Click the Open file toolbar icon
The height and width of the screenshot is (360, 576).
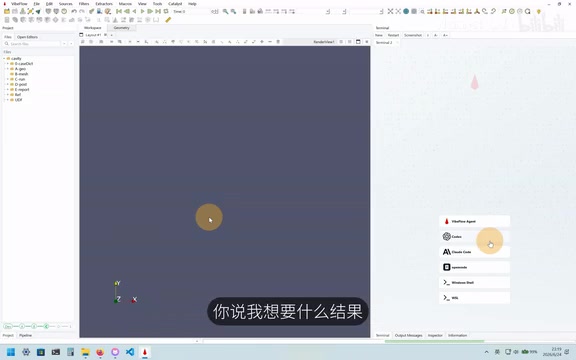(x=7, y=11)
